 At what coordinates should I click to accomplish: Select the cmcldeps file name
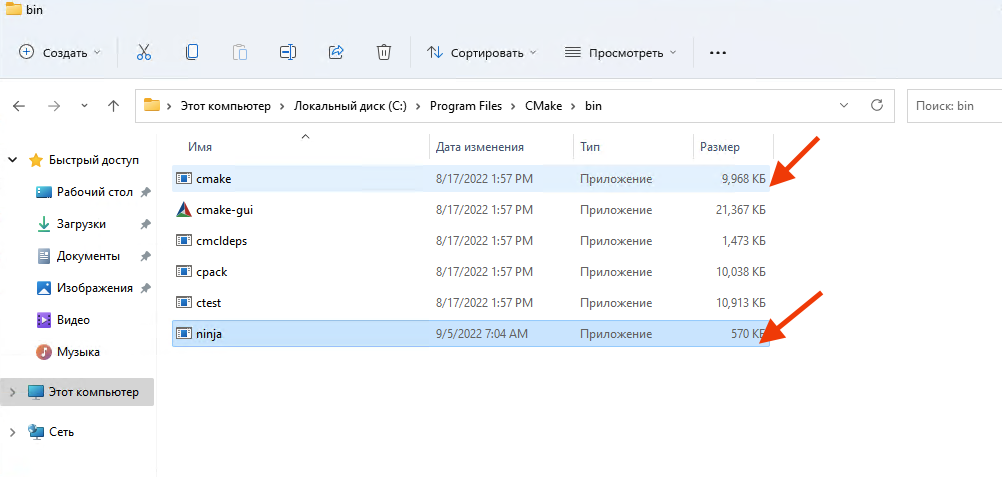click(x=222, y=241)
